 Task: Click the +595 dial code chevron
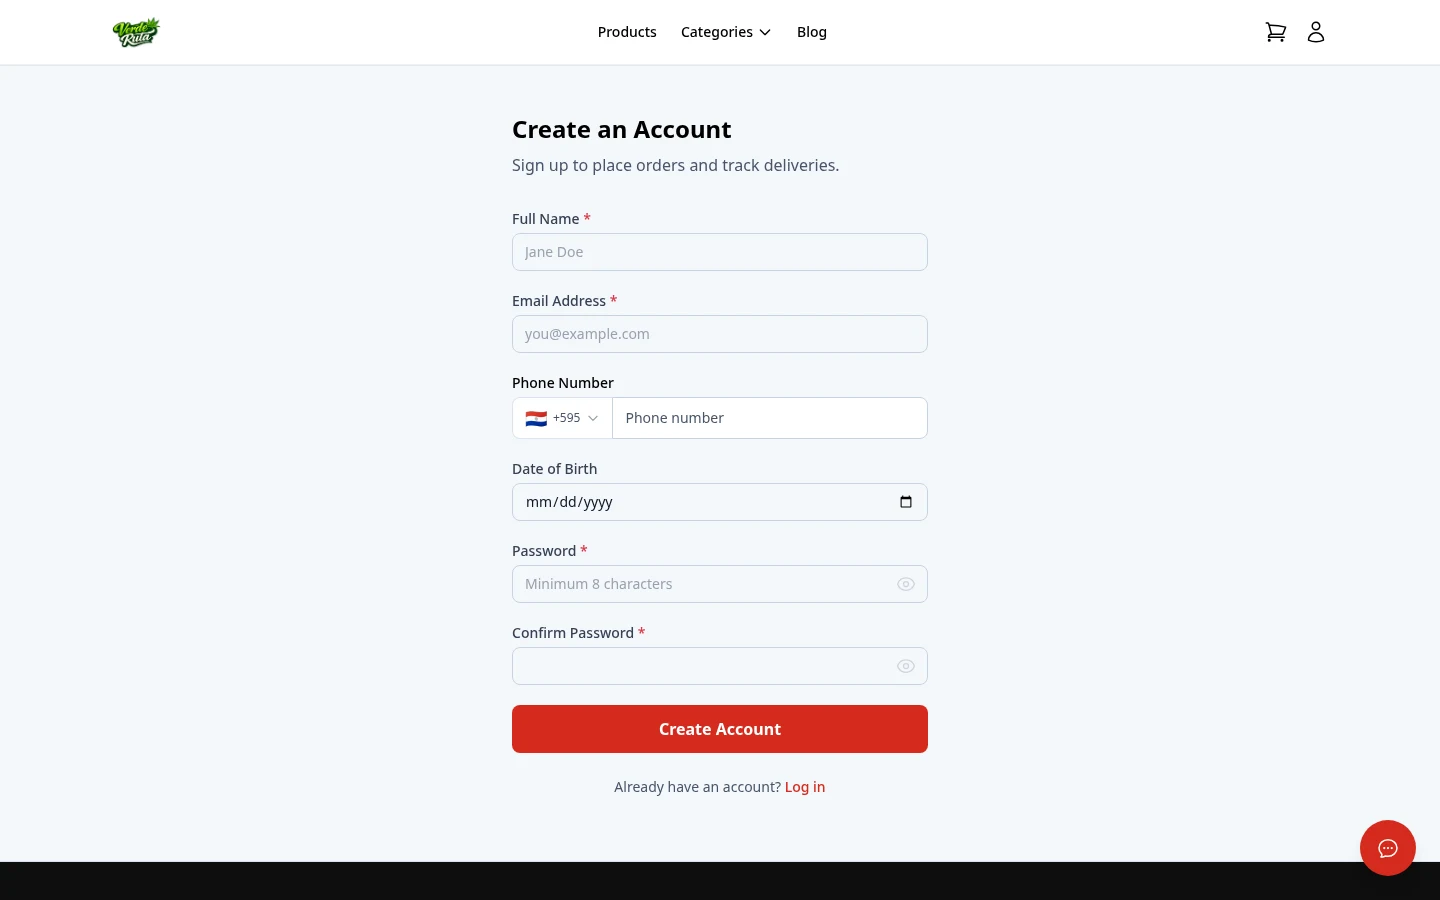pos(592,418)
